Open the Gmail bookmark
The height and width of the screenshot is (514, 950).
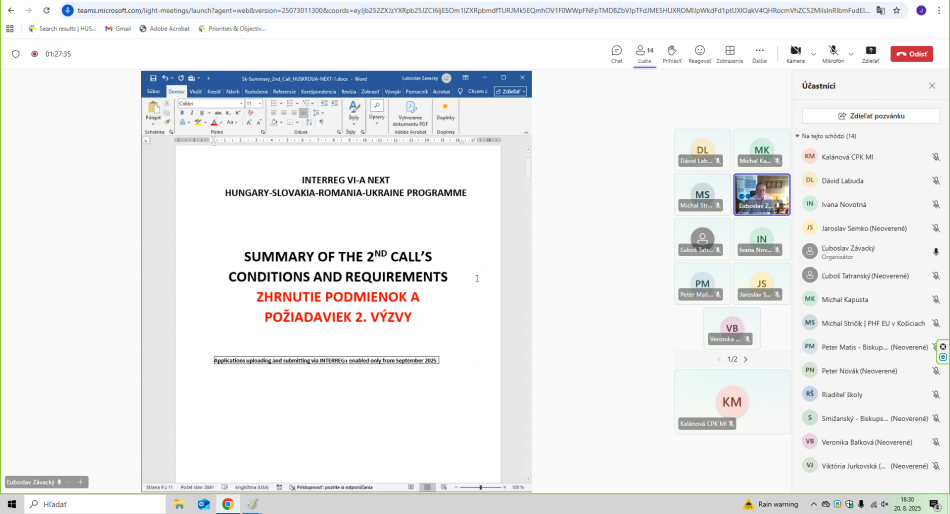point(117,29)
